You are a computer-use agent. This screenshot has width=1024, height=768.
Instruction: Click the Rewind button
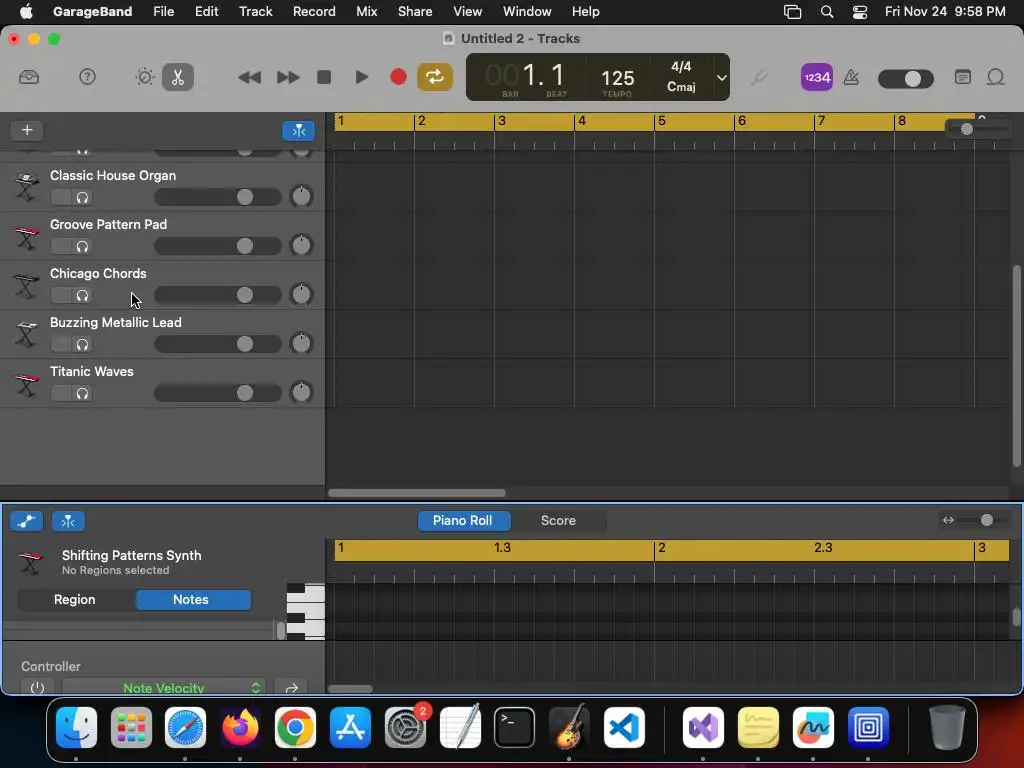click(249, 78)
